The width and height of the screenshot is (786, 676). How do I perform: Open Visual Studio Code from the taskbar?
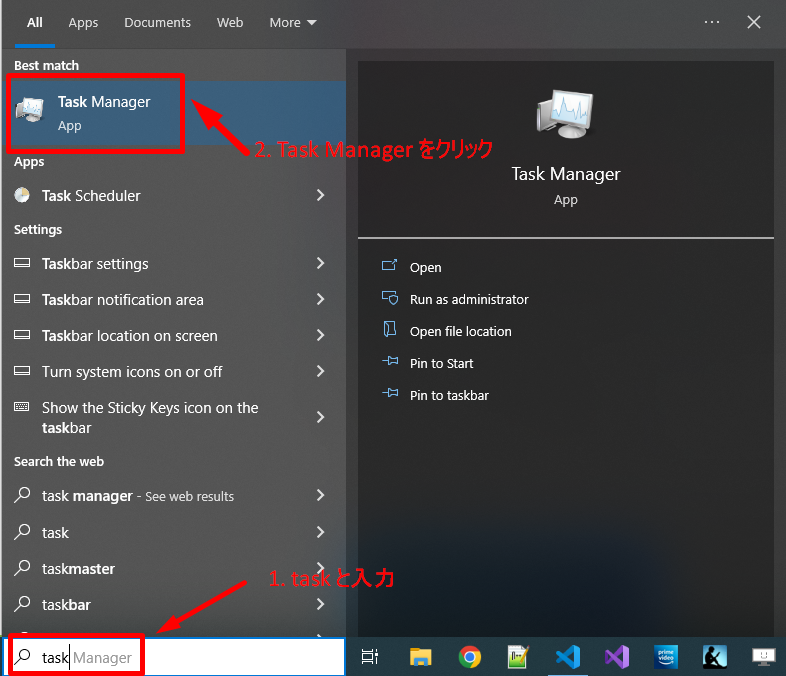coord(567,656)
